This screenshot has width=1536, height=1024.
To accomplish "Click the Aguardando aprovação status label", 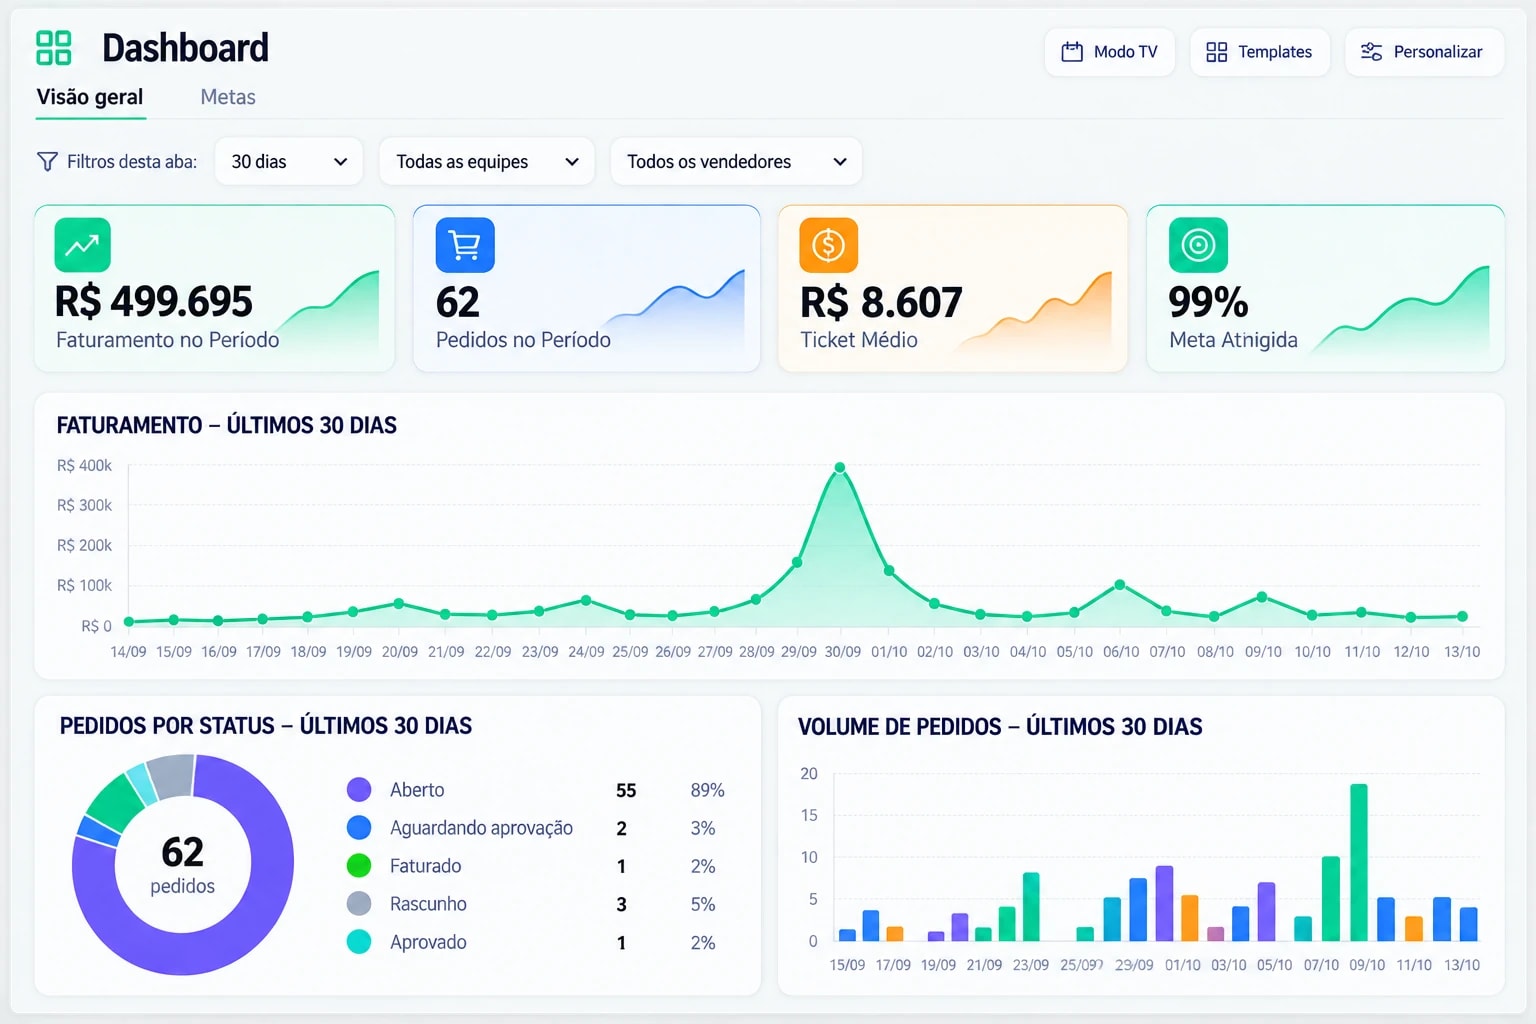I will pyautogui.click(x=481, y=828).
